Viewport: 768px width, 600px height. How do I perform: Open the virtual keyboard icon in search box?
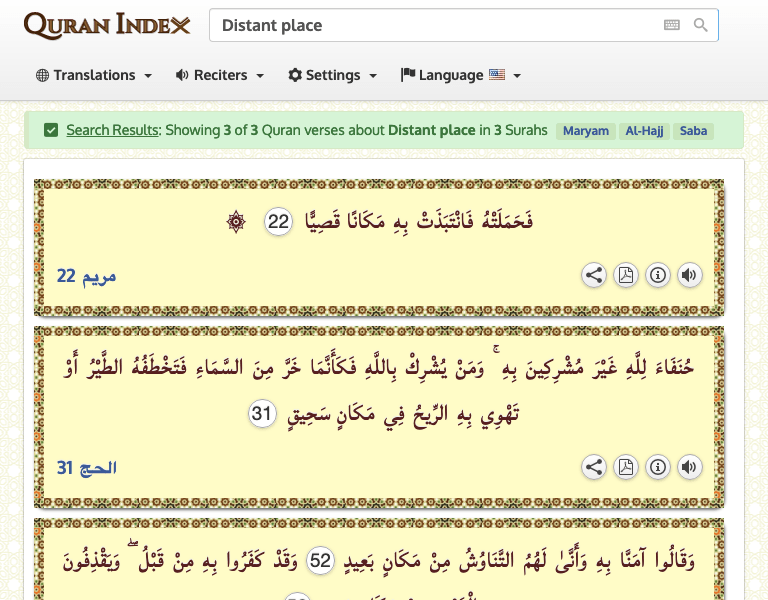[x=672, y=25]
